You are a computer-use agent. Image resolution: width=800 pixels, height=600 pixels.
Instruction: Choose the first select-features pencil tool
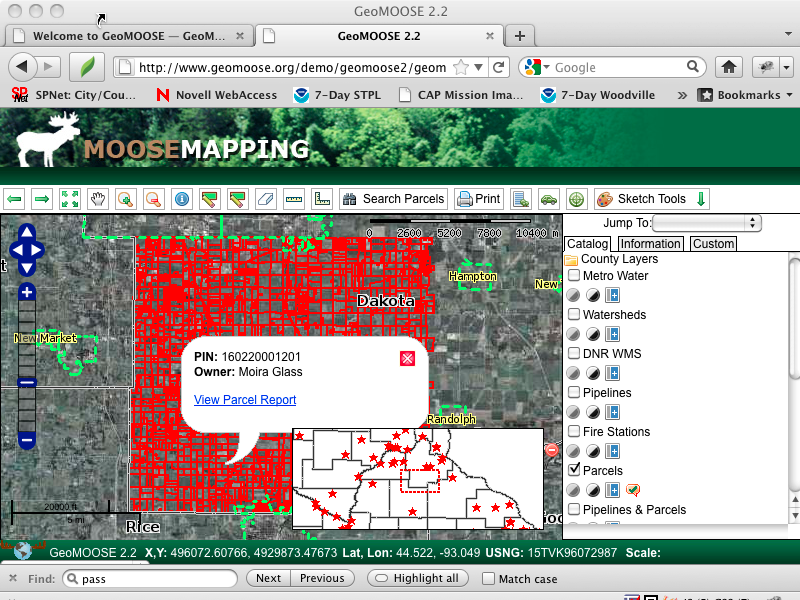[x=210, y=199]
